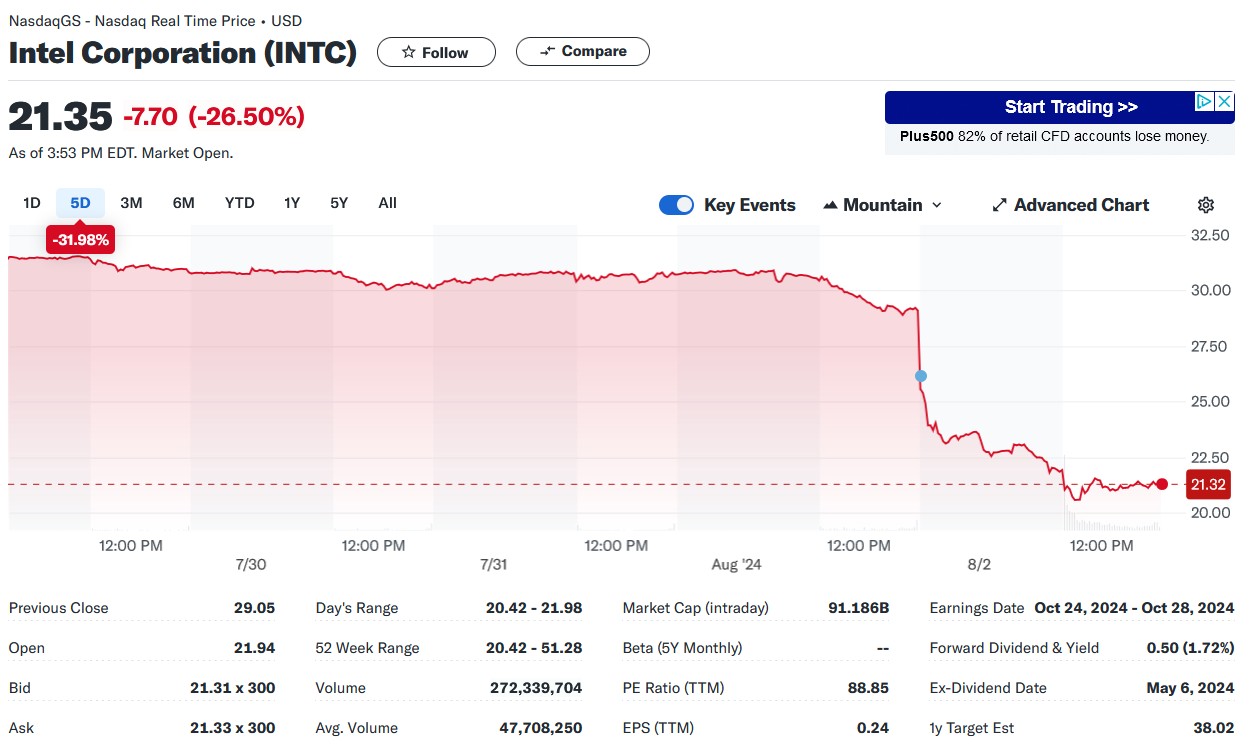Click the 8/2 date label on axis
The width and height of the screenshot is (1258, 756).
coord(979,564)
